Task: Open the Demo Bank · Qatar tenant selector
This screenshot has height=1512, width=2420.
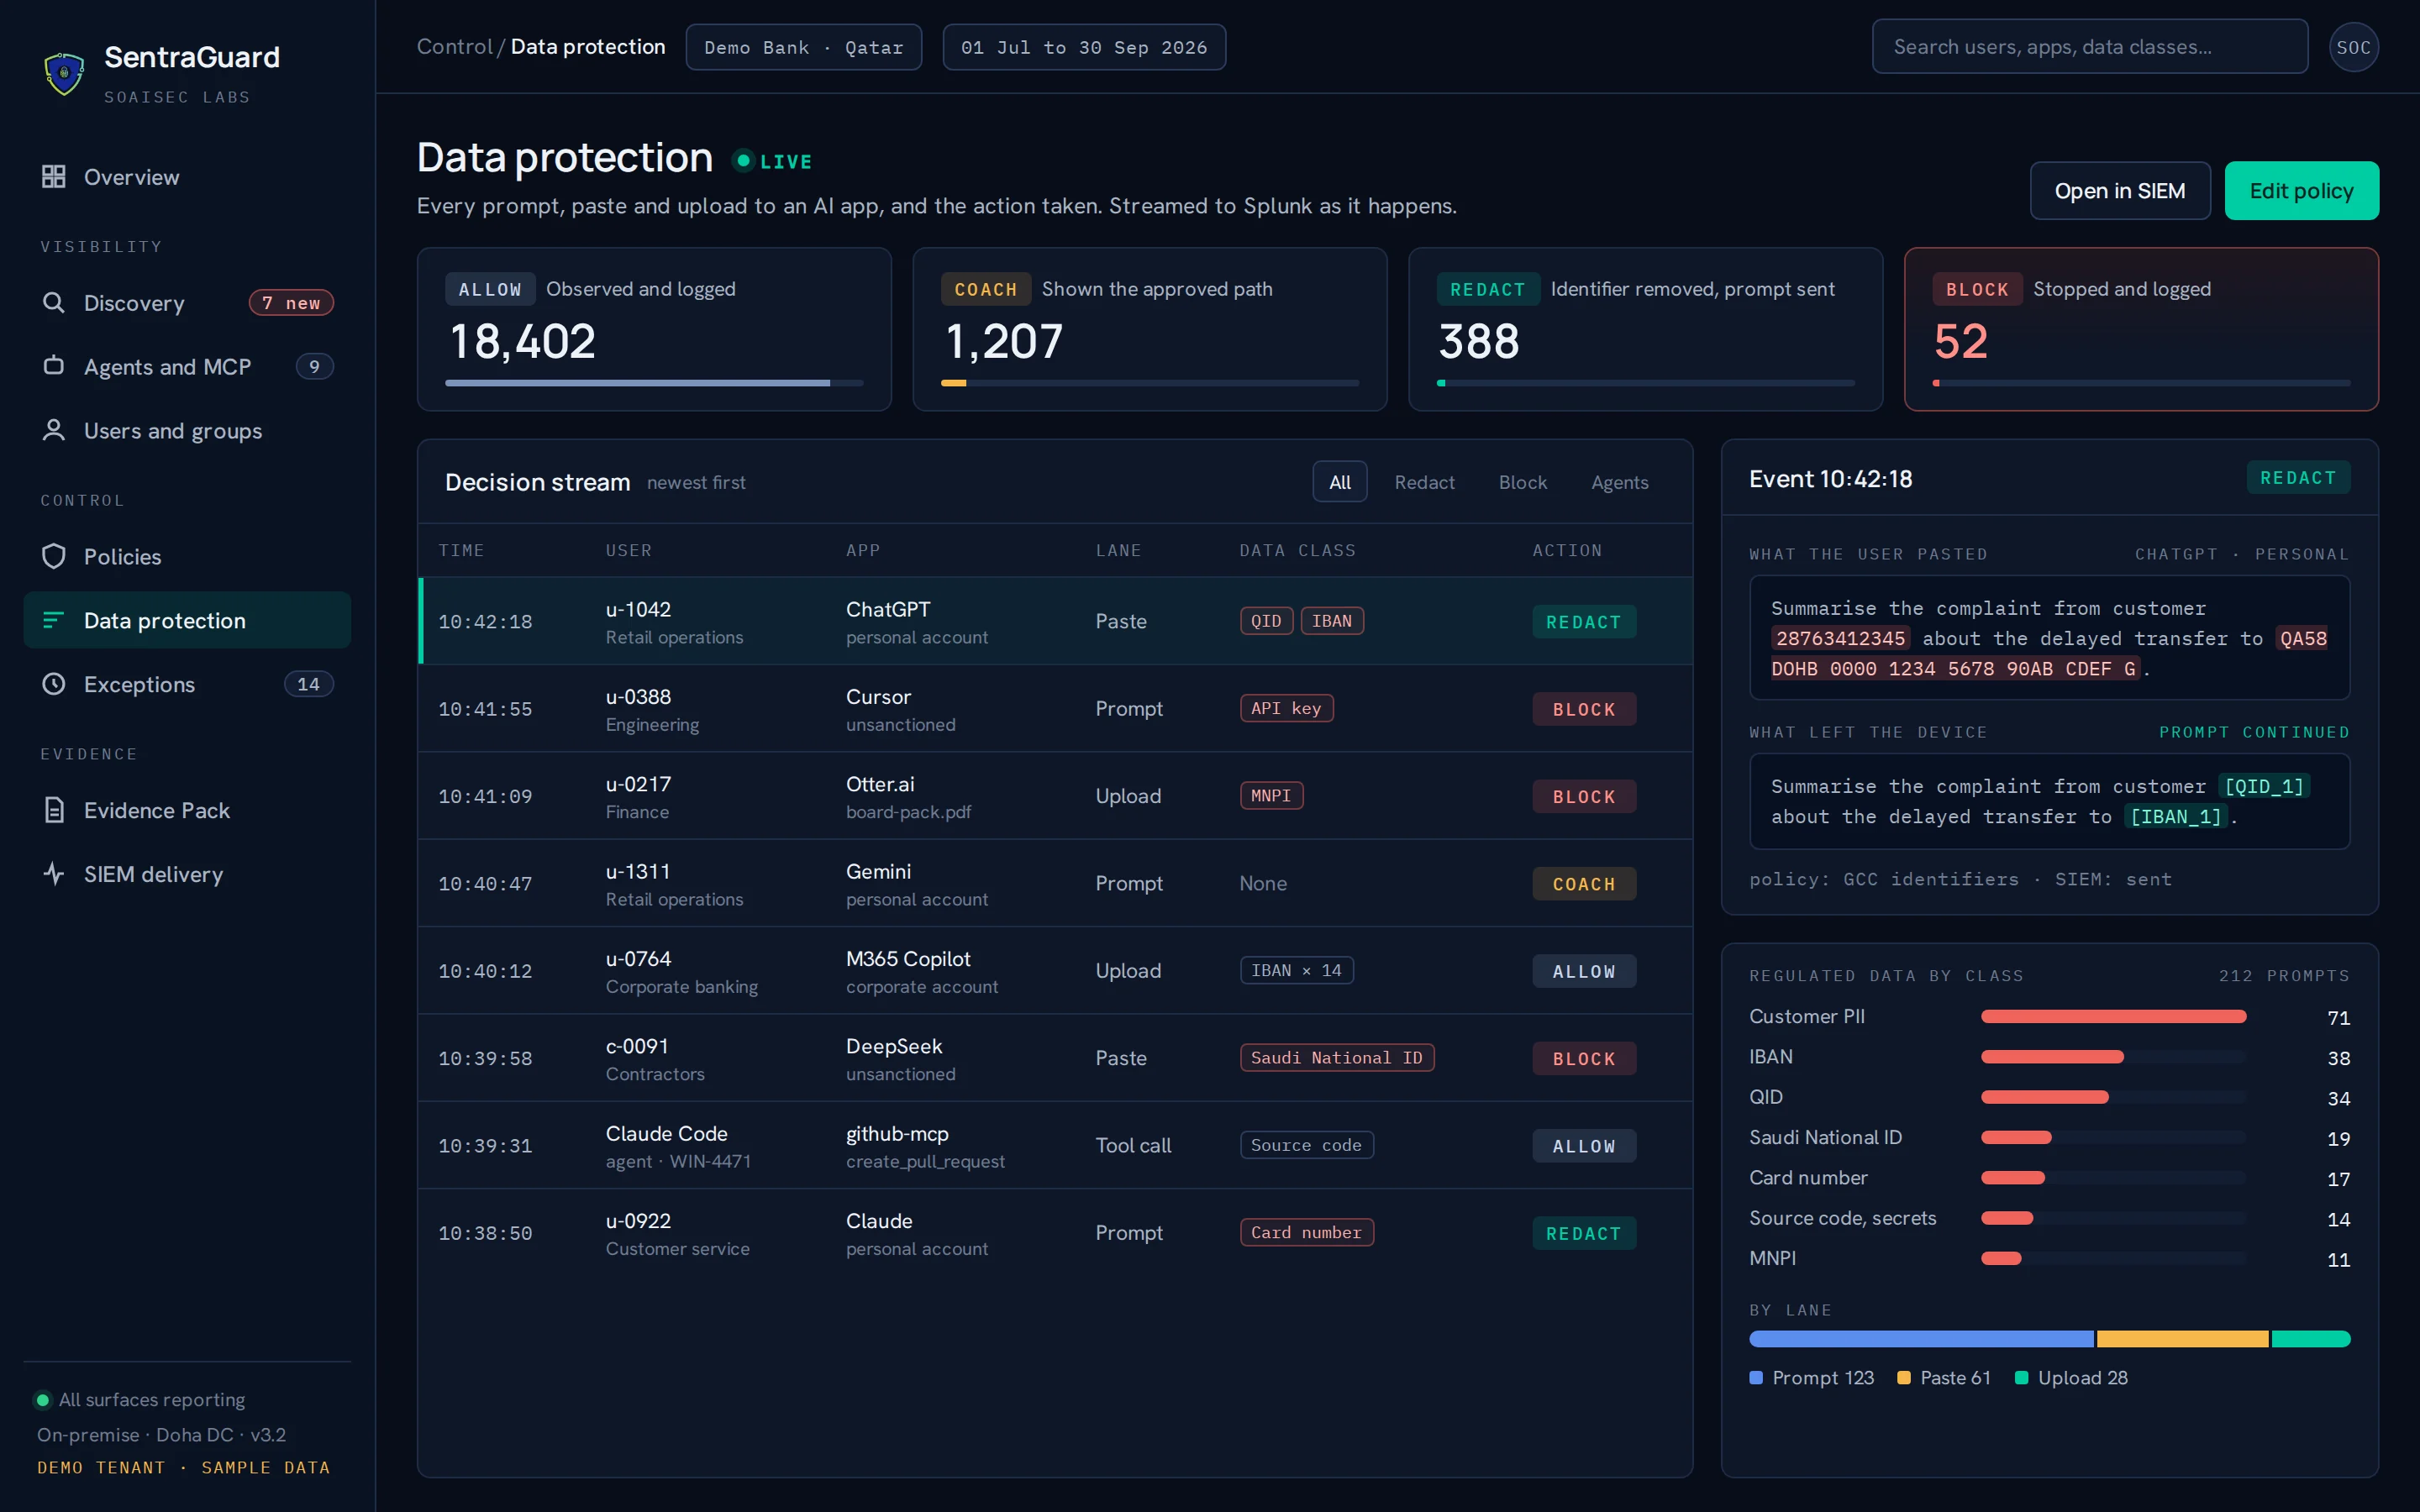Action: tap(803, 47)
